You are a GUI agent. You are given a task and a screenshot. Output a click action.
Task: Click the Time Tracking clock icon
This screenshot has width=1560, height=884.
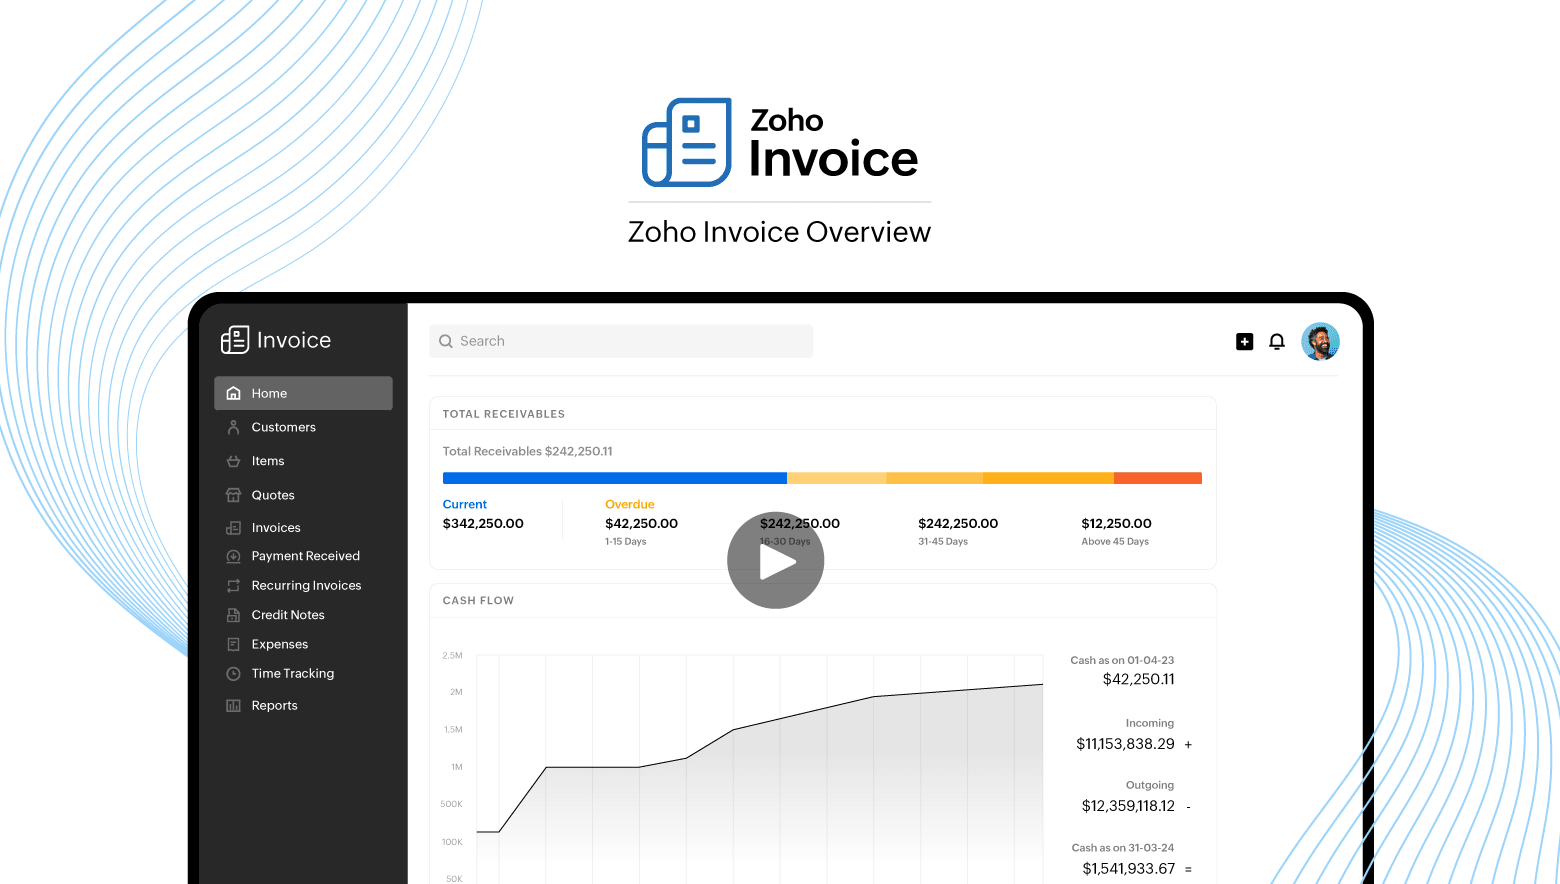[234, 674]
